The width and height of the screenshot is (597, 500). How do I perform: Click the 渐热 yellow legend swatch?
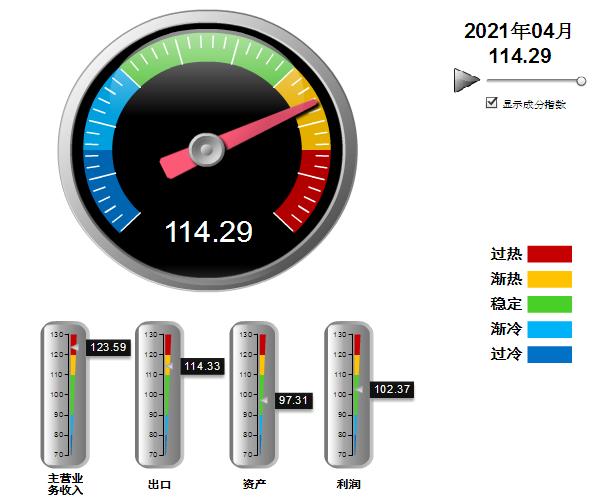pos(549,279)
